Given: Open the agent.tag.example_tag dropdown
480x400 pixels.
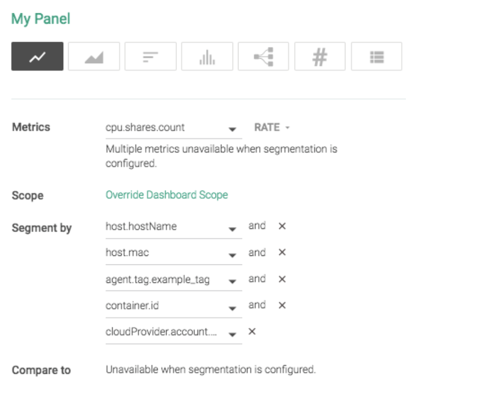Looking at the screenshot, I should coord(174,280).
